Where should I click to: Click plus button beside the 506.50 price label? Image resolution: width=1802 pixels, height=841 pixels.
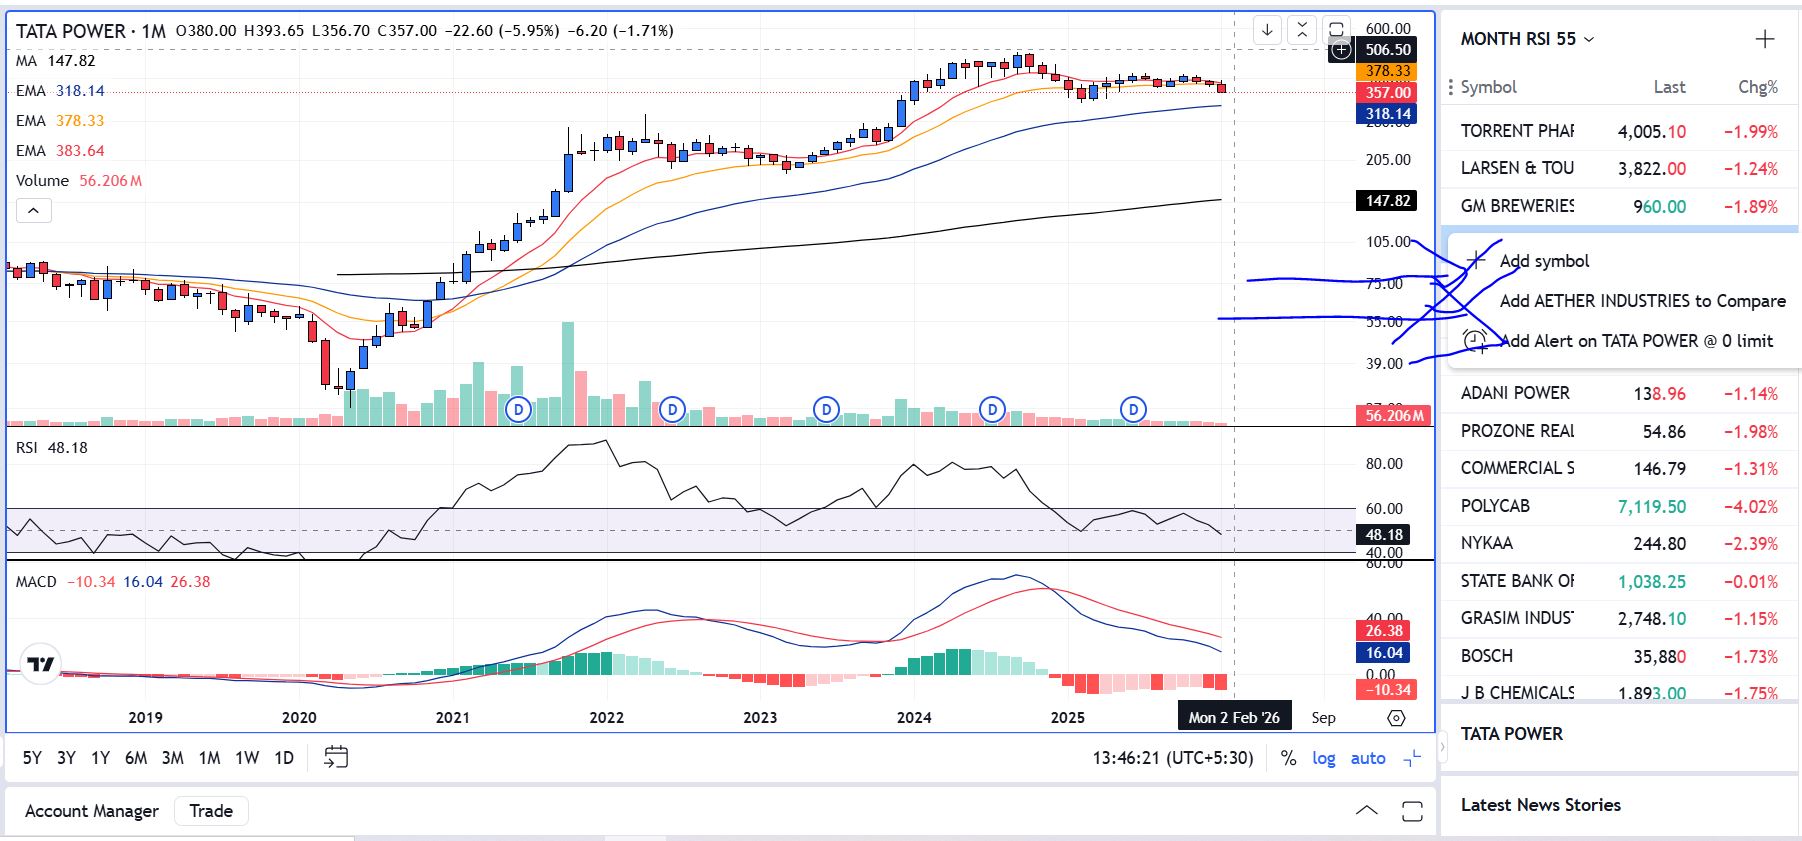[1341, 50]
